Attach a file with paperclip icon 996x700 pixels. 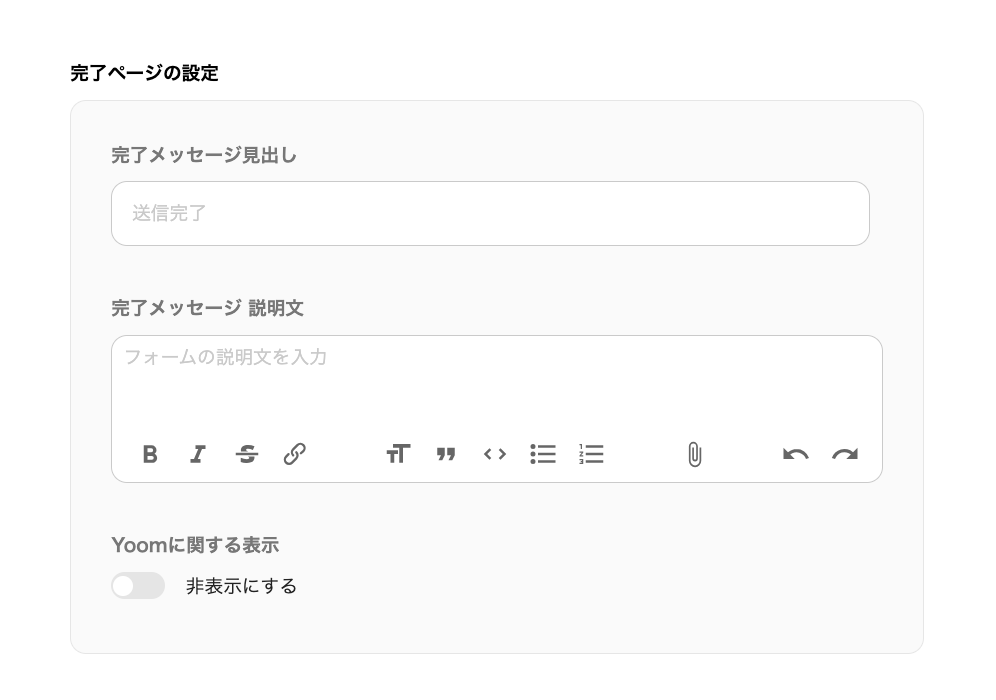694,455
